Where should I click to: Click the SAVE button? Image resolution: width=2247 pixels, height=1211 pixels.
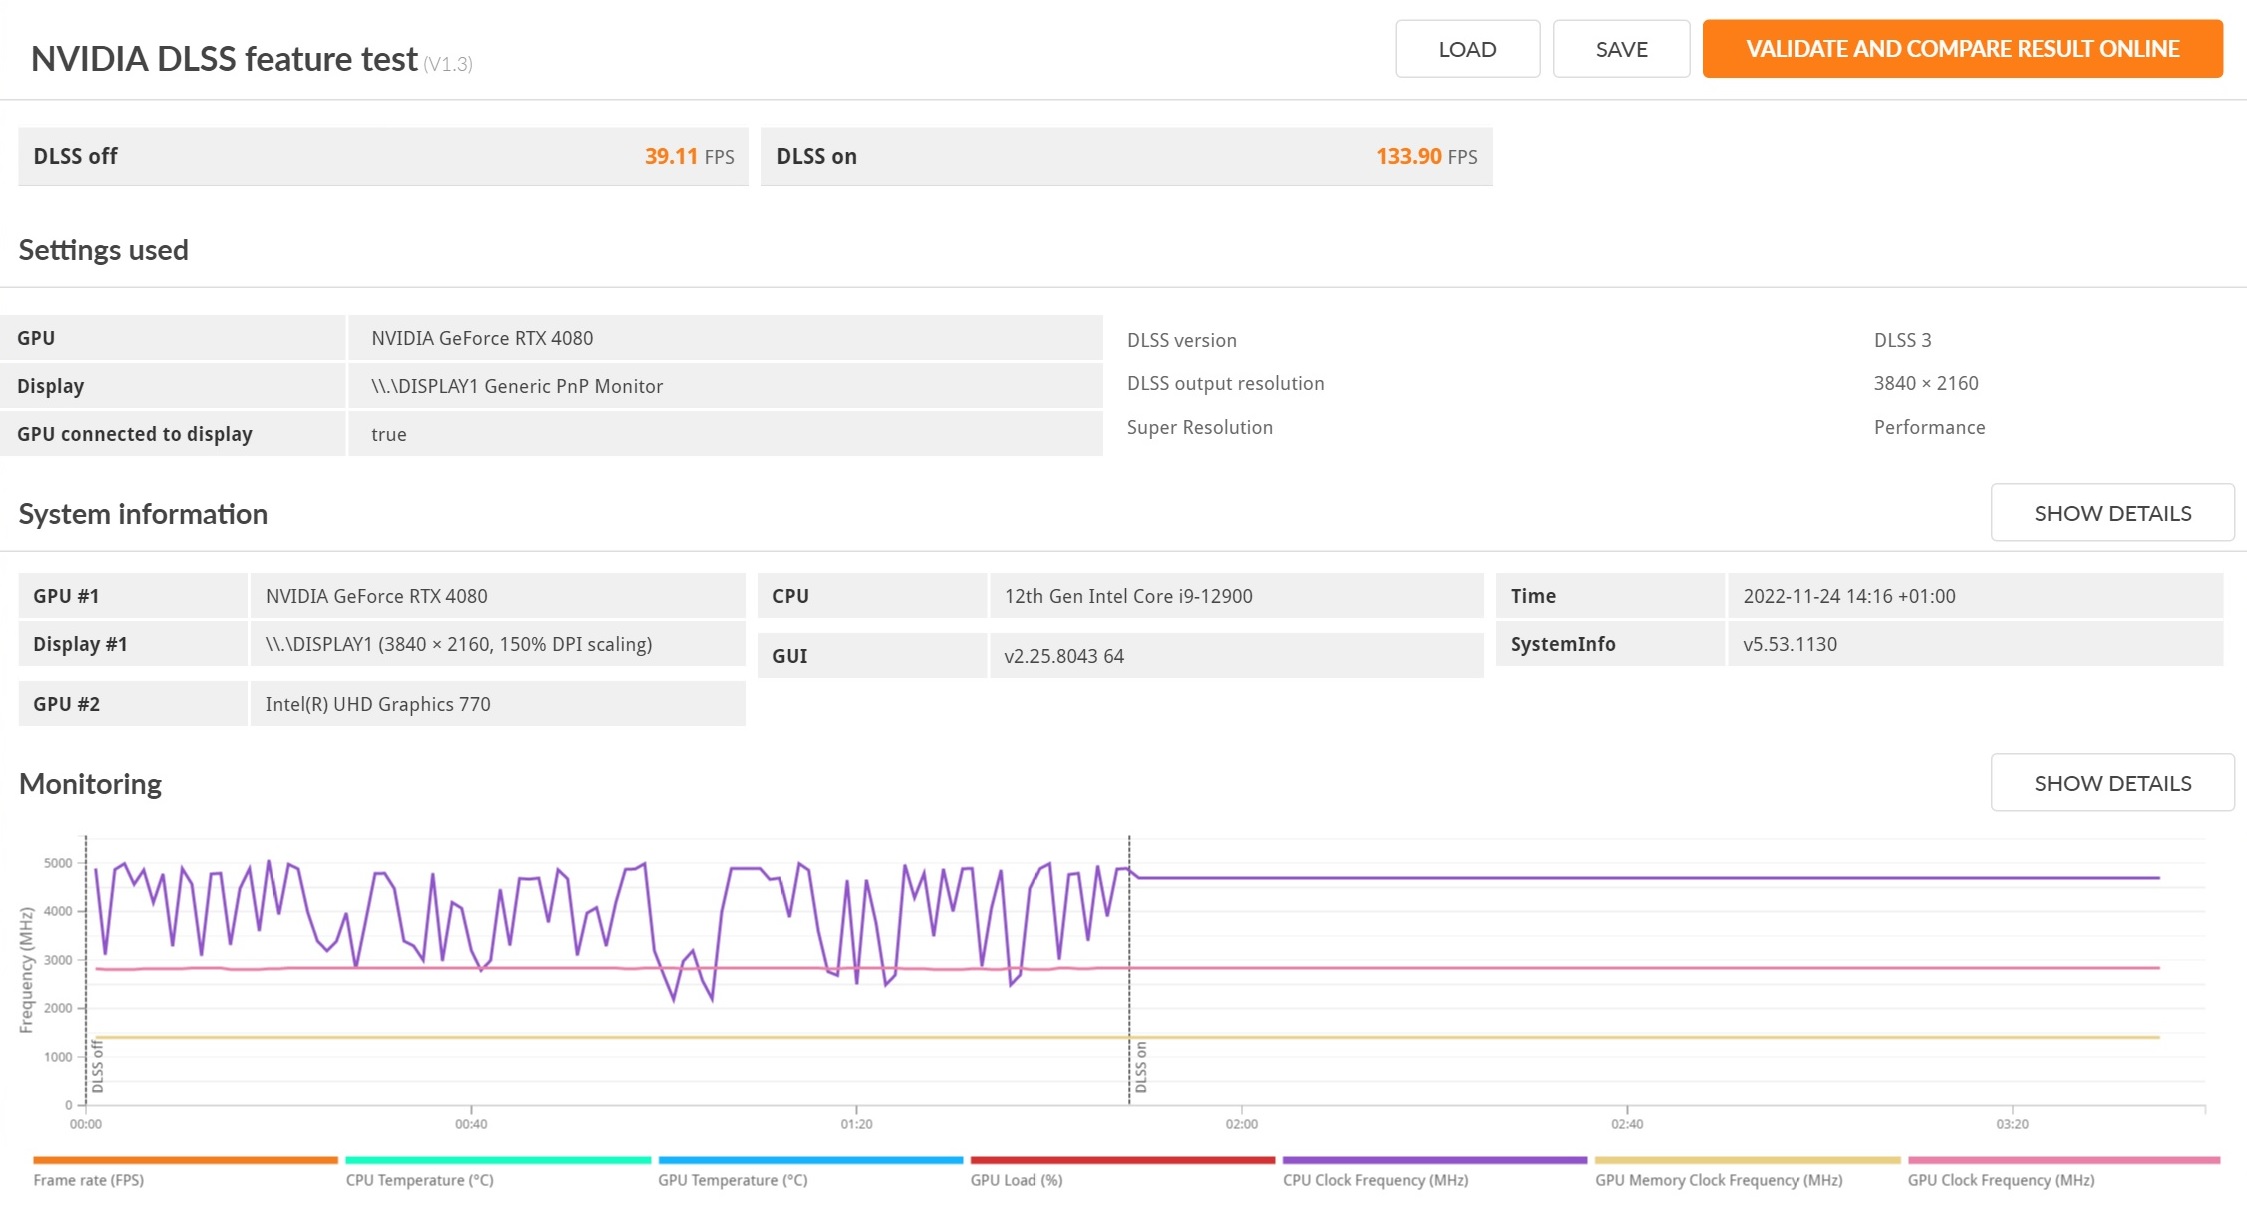[x=1621, y=49]
